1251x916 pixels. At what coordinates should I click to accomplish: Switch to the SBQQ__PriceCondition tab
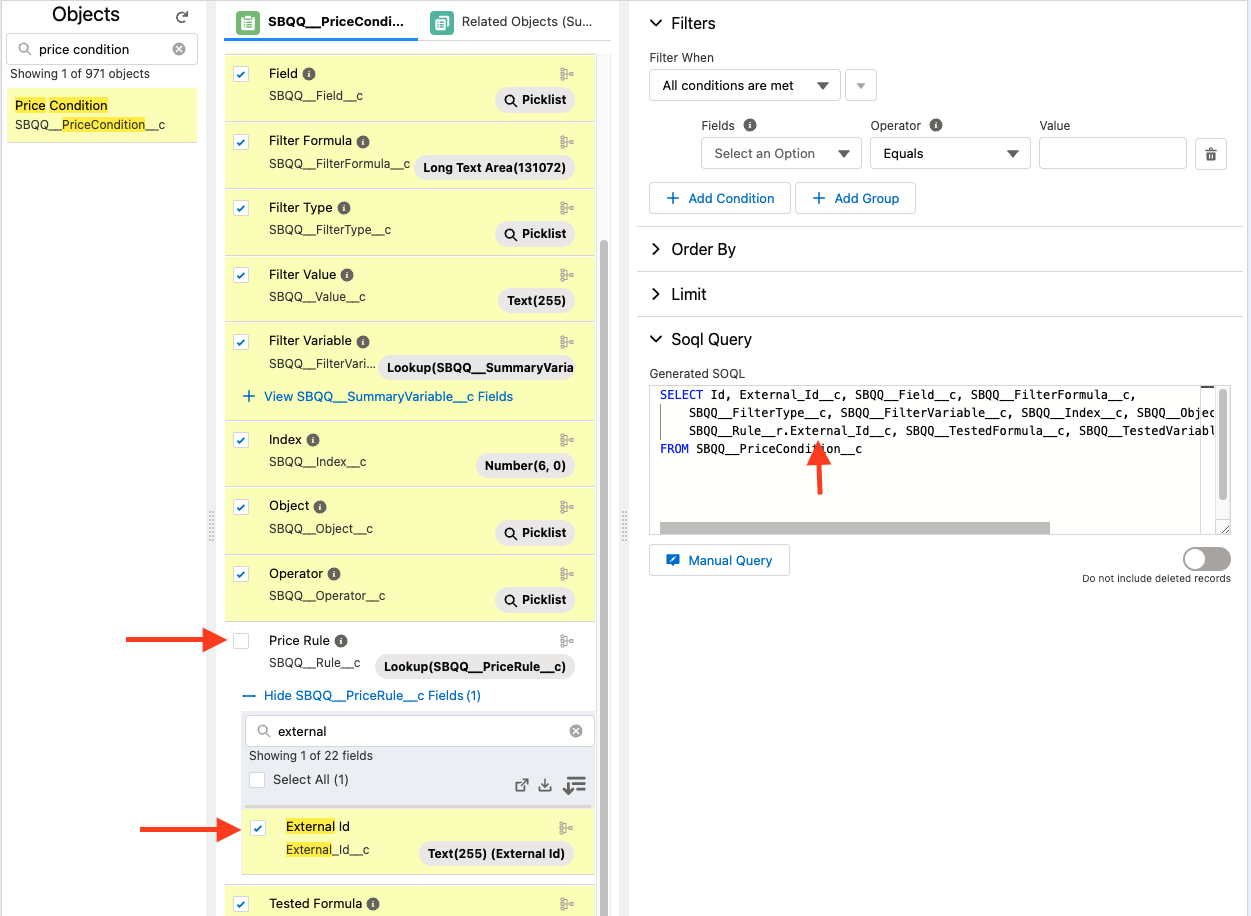pyautogui.click(x=321, y=21)
